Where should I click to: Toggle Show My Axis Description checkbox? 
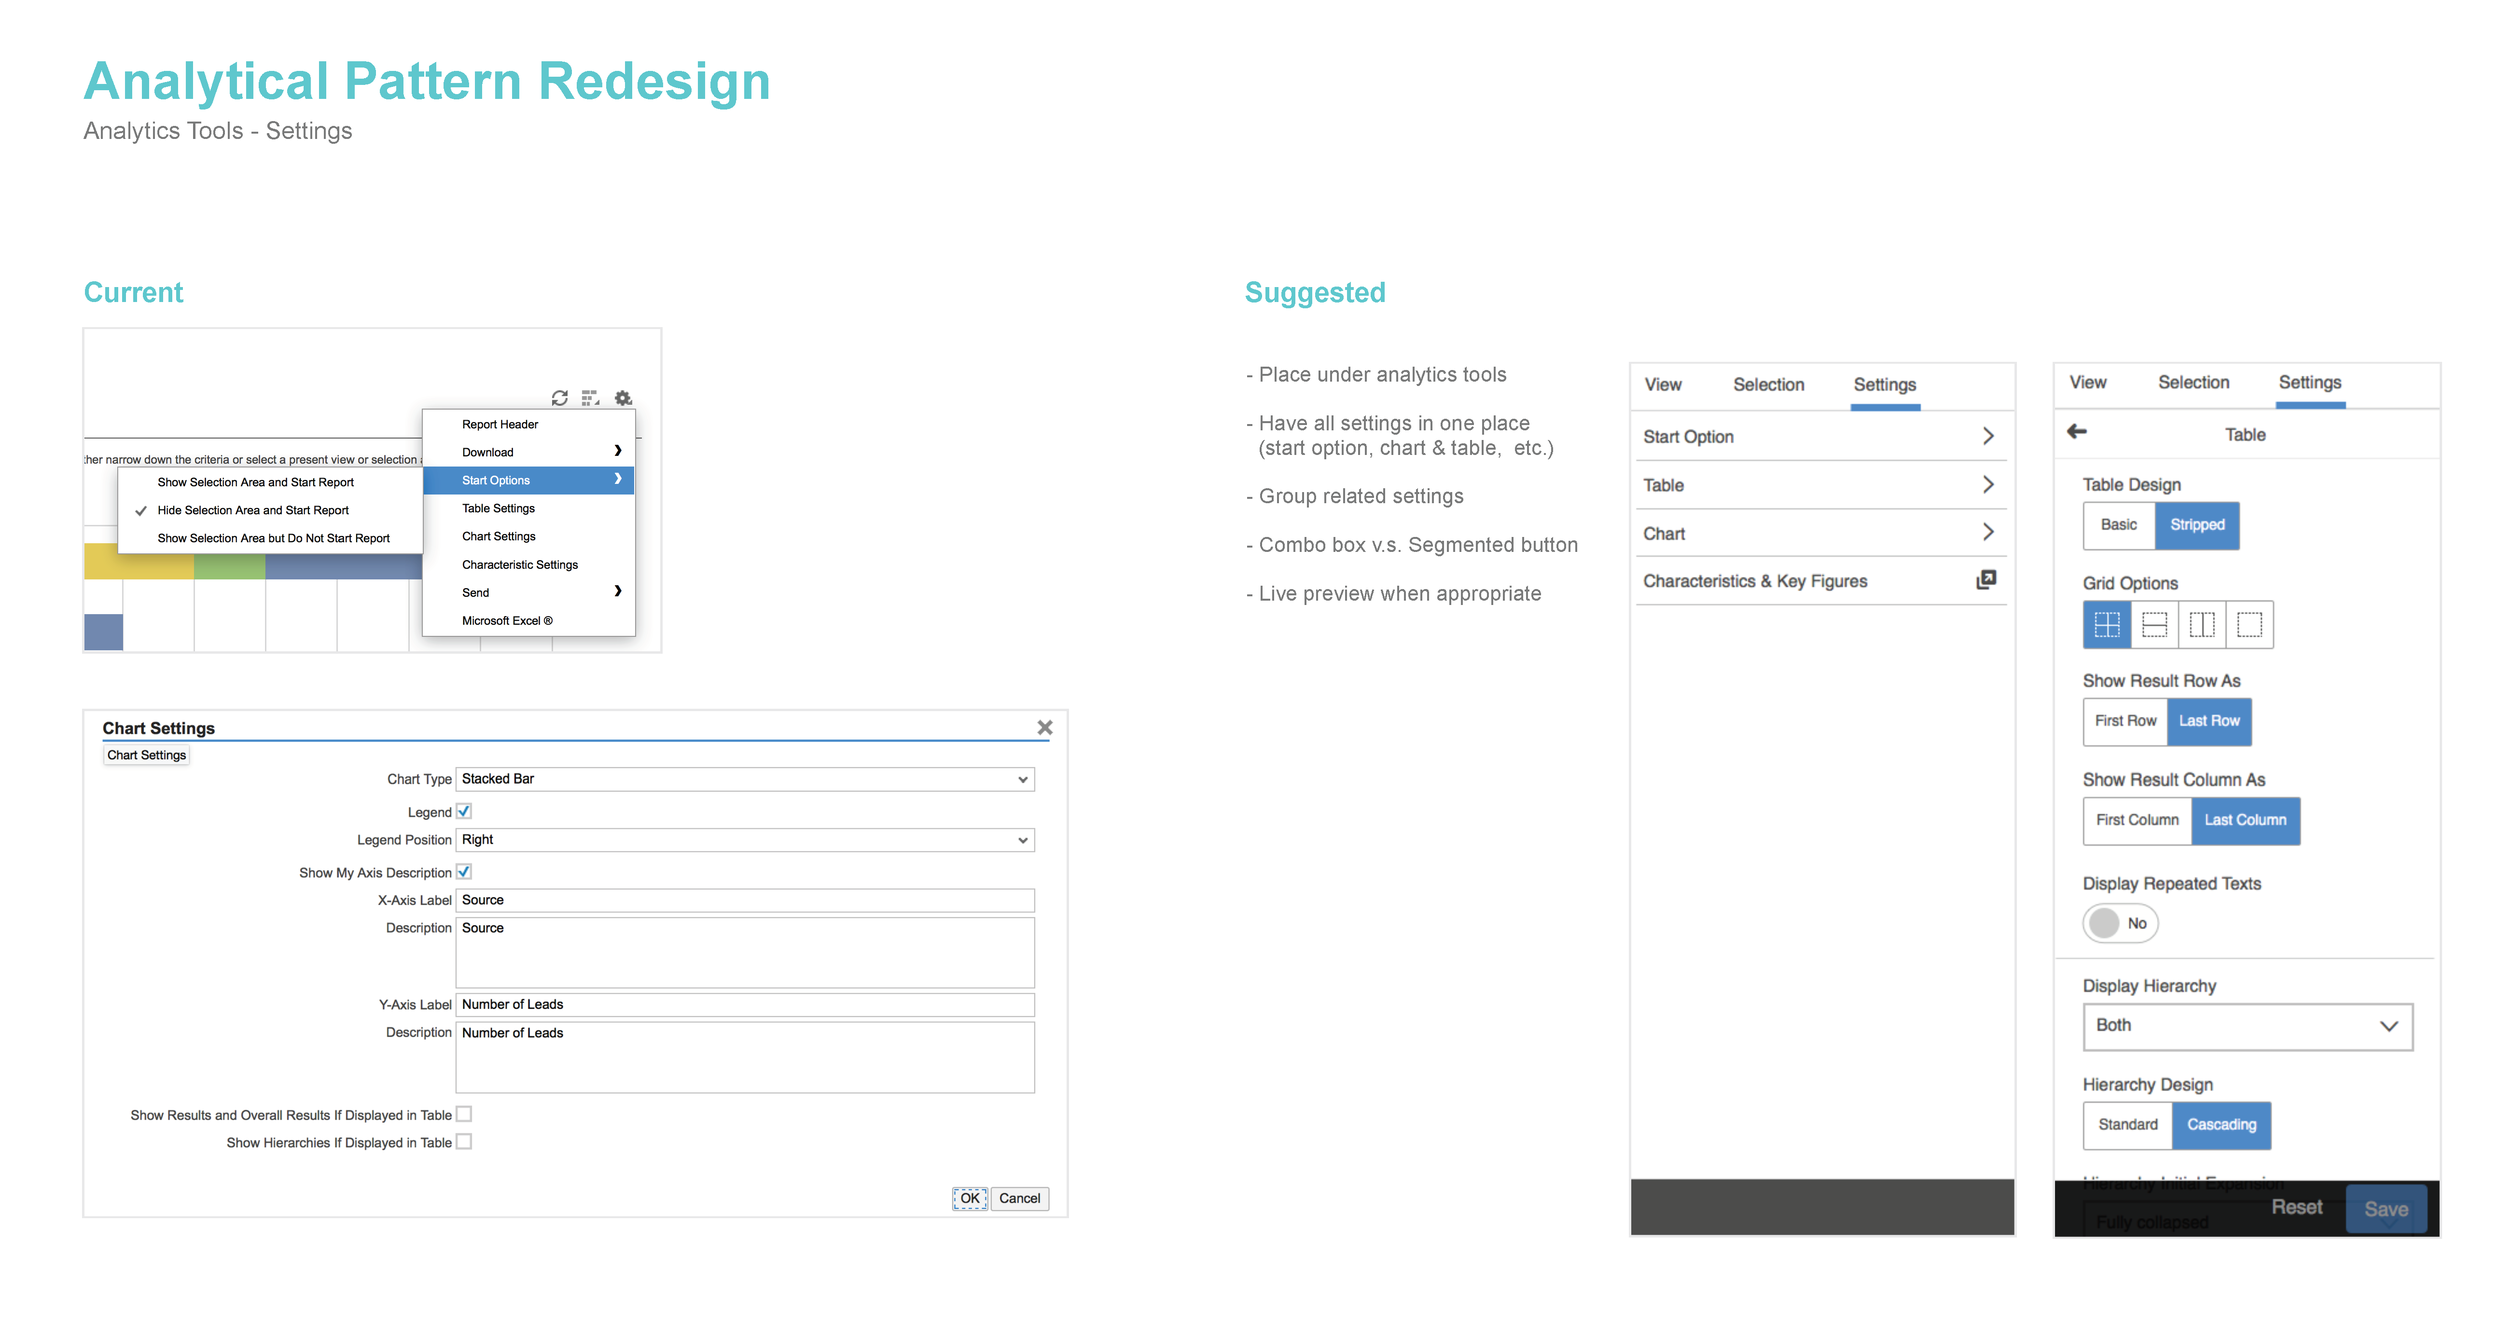[x=464, y=872]
